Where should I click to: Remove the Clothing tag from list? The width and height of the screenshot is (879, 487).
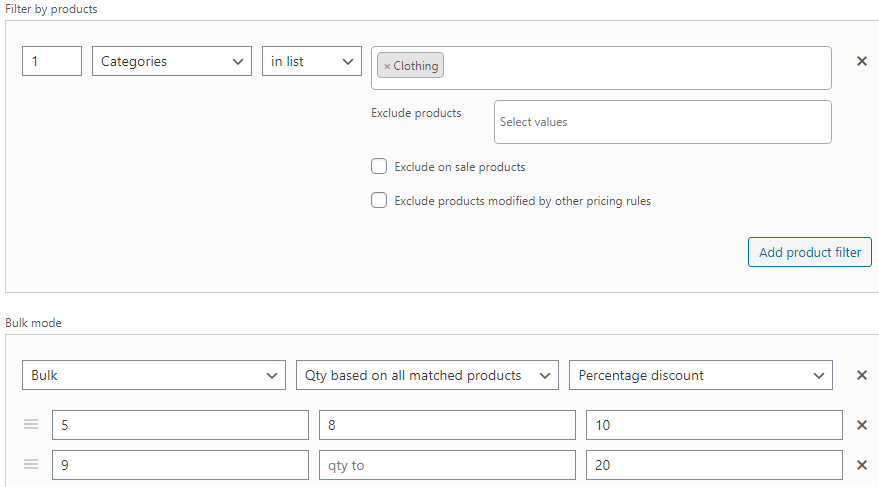[x=387, y=66]
